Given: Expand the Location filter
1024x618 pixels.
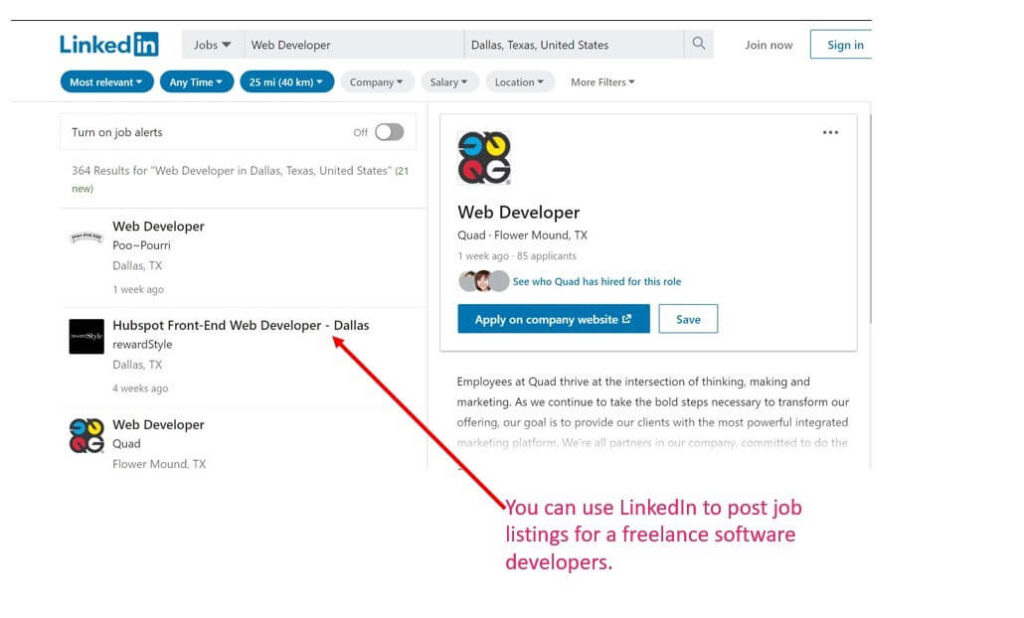Looking at the screenshot, I should coord(519,82).
